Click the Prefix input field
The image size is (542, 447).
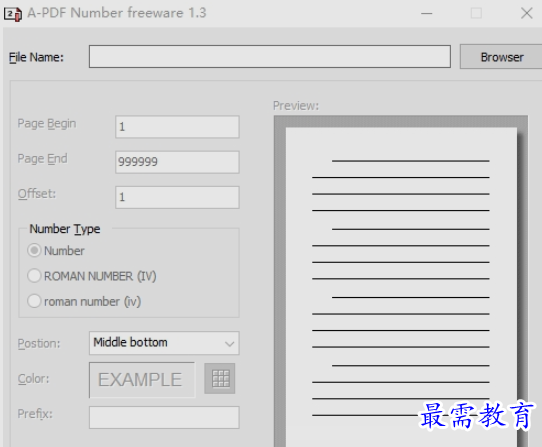tap(164, 417)
